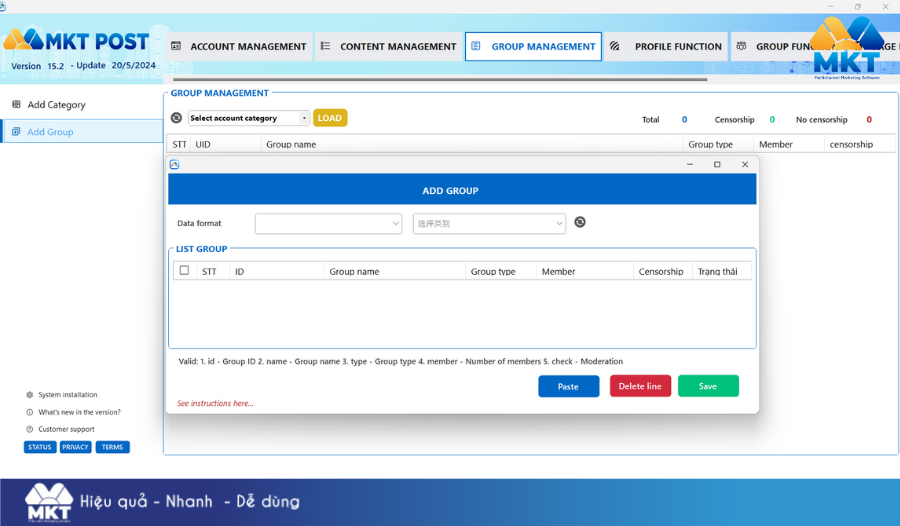Click the Group Management tab icon
Image resolution: width=900 pixels, height=526 pixels.
pos(476,46)
